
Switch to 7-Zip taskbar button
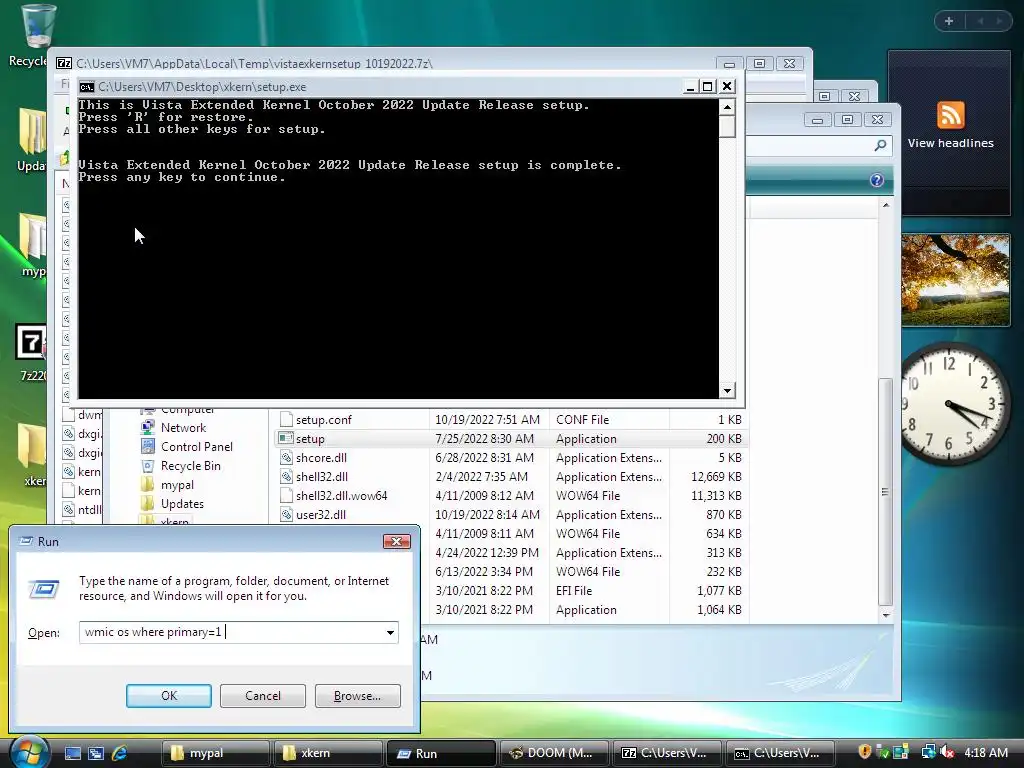click(667, 753)
